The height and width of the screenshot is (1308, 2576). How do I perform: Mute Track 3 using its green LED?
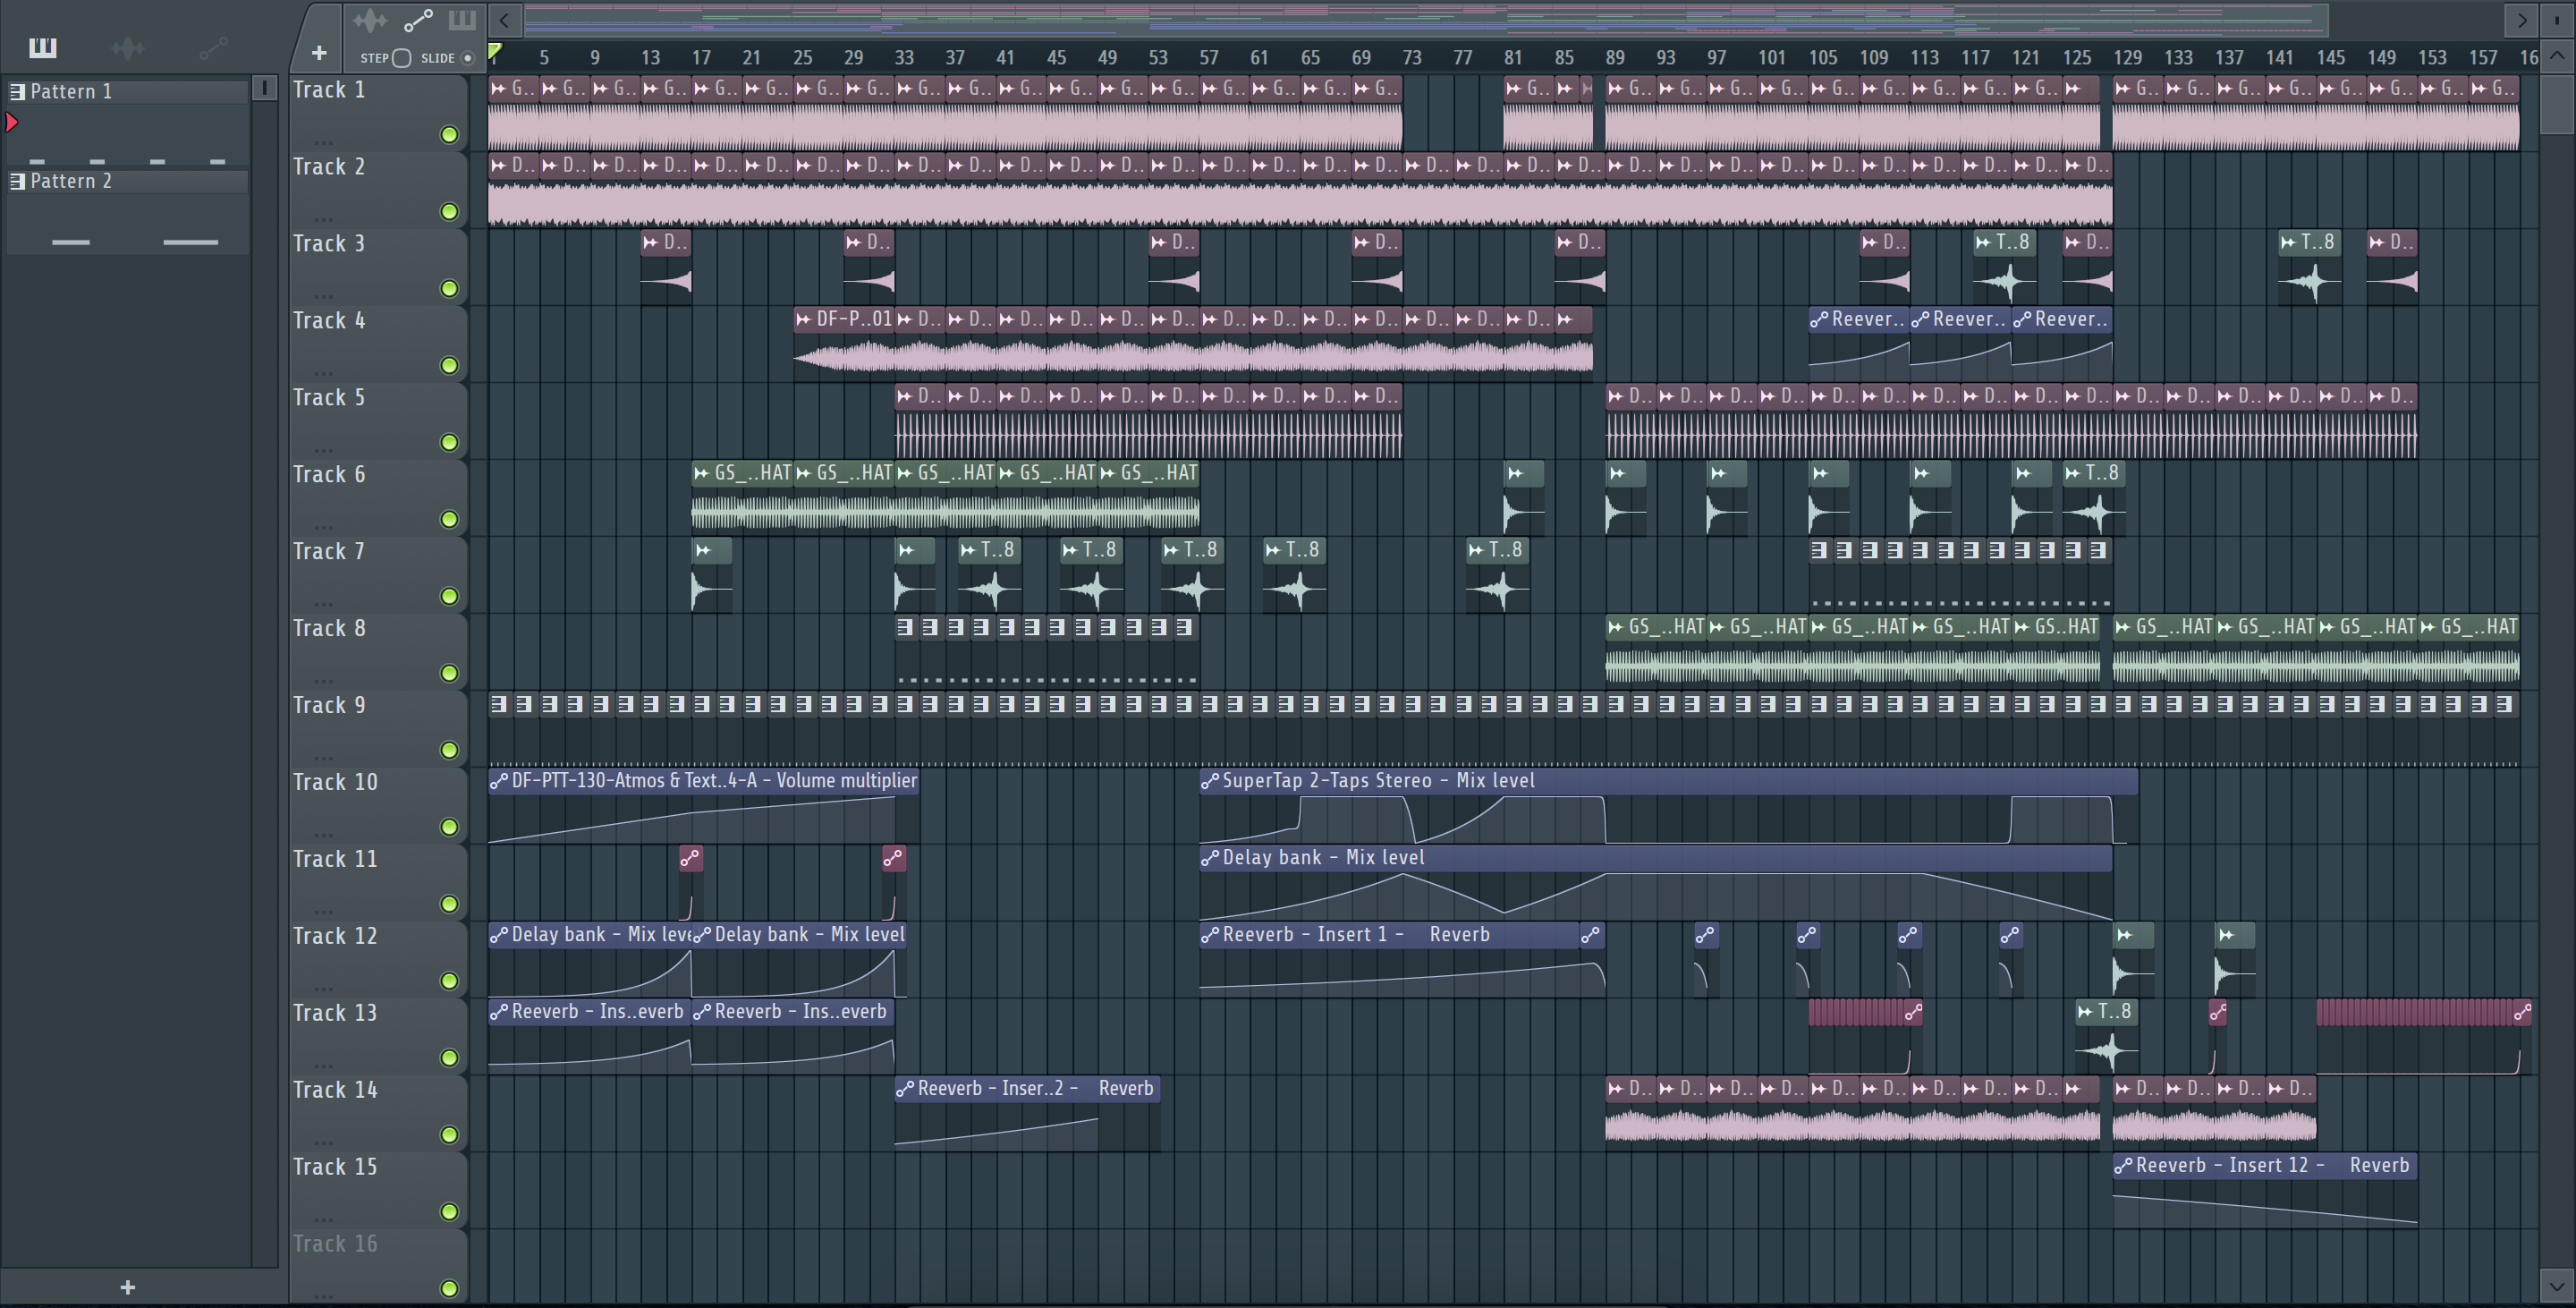tap(450, 289)
